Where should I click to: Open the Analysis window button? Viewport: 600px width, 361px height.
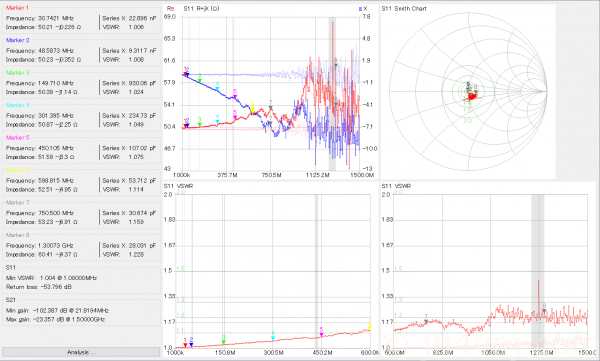tap(81, 352)
